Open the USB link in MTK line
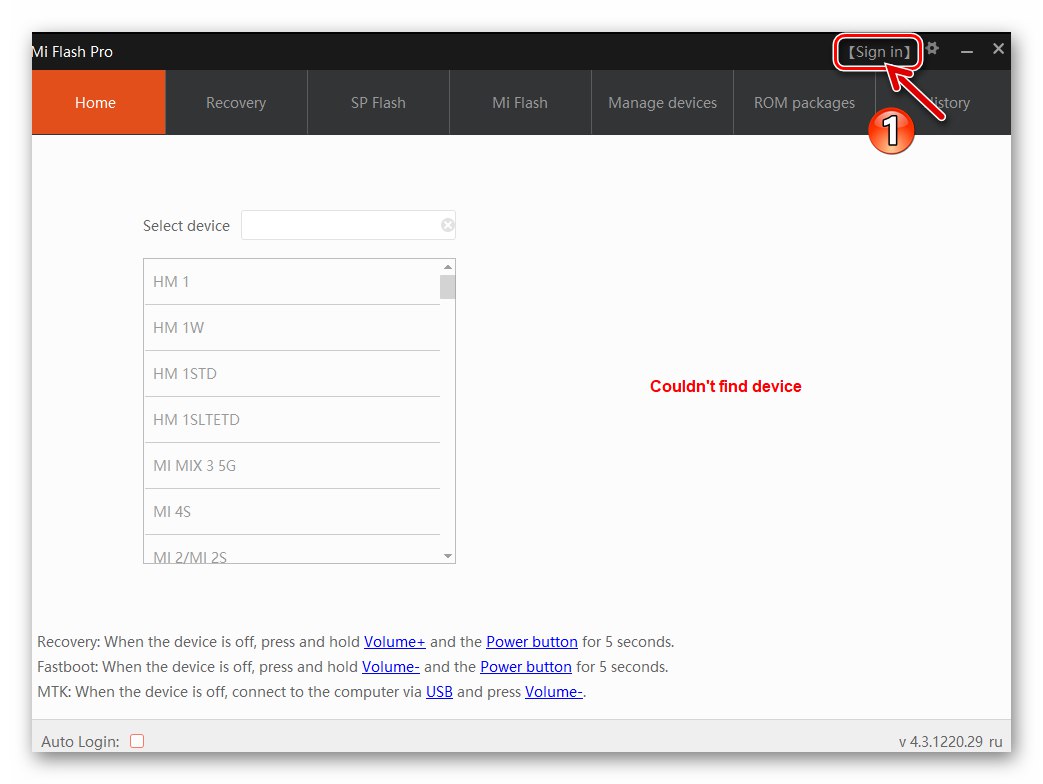Image resolution: width=1043 pixels, height=784 pixels. tap(439, 692)
